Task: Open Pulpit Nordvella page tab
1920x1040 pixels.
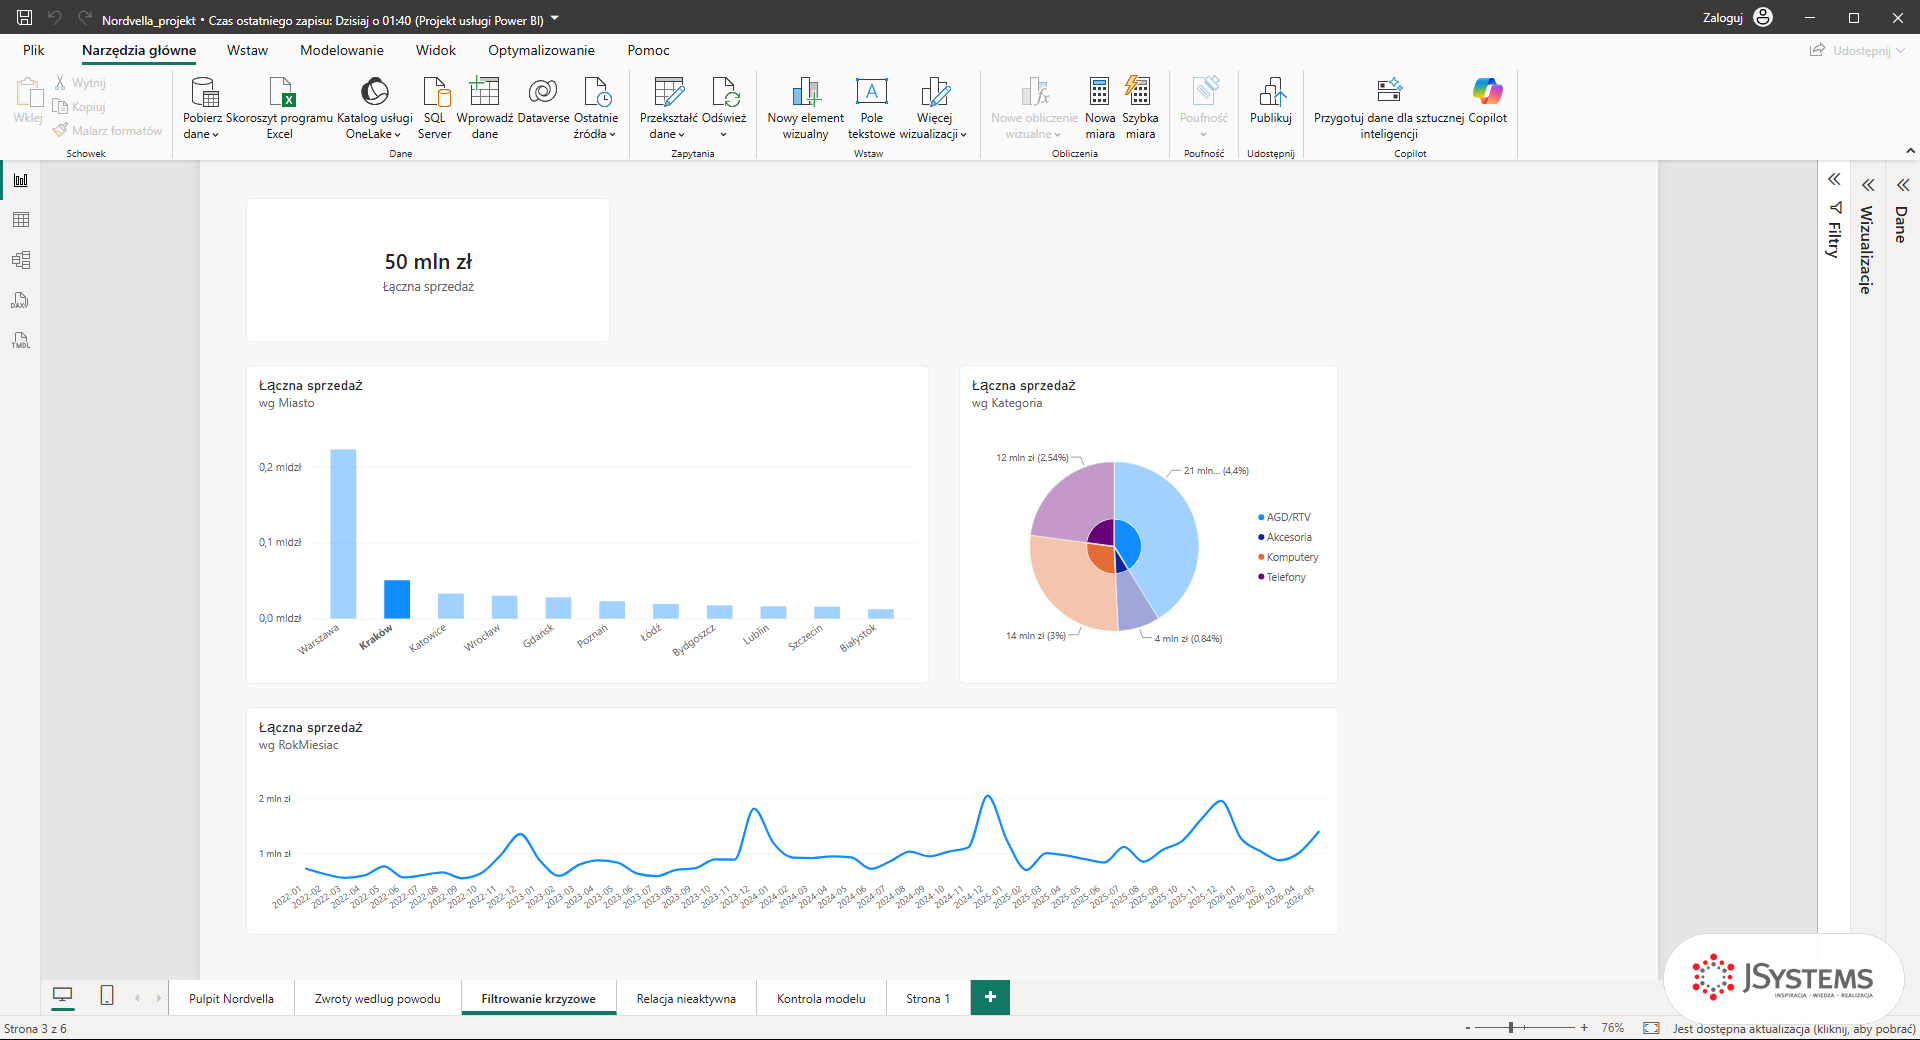Action: 231,998
